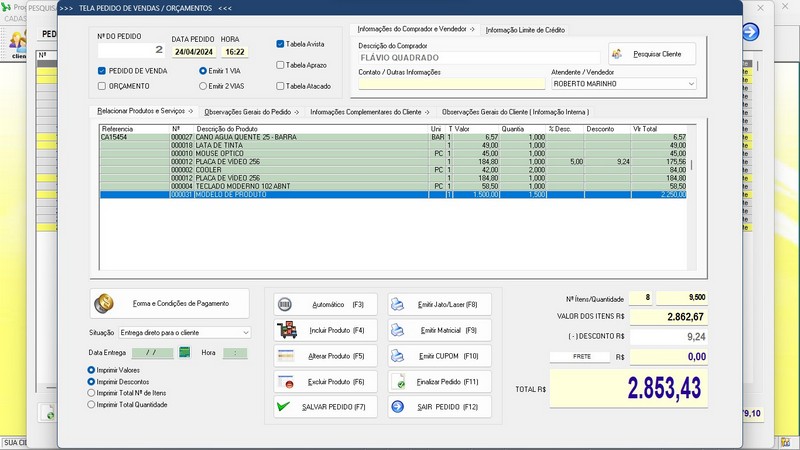Click the green checkmark on Salvar Pedido
The width and height of the screenshot is (800, 450).
click(x=285, y=407)
